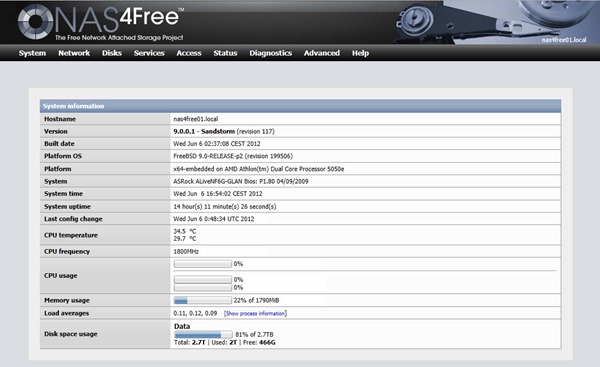The image size is (600, 367).
Task: Click the CPU usage row label
Action: coord(60,276)
